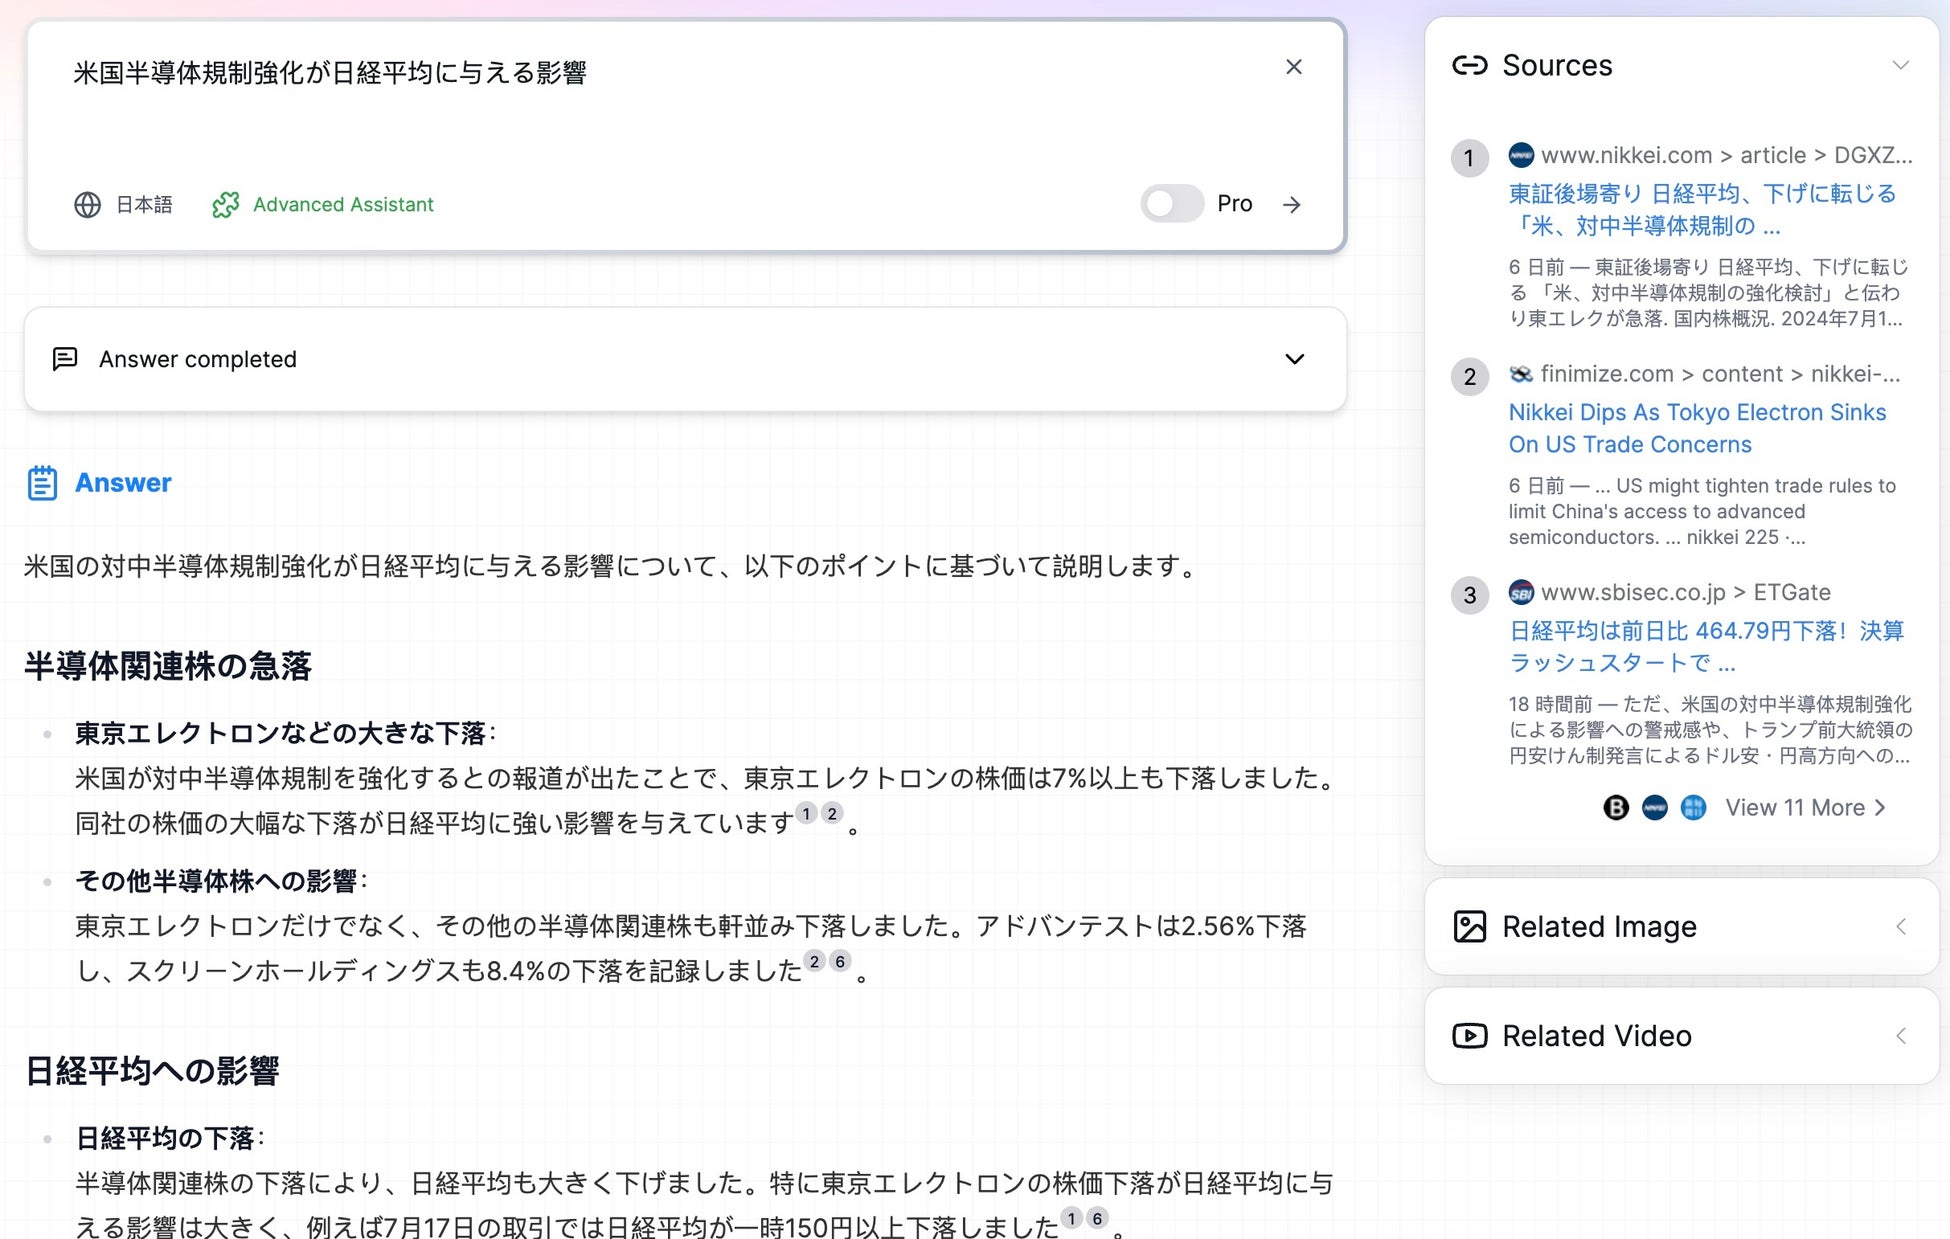Screen dimensions: 1950x1239
Task: Collapse the Sources panel chevron
Action: pos(1900,66)
